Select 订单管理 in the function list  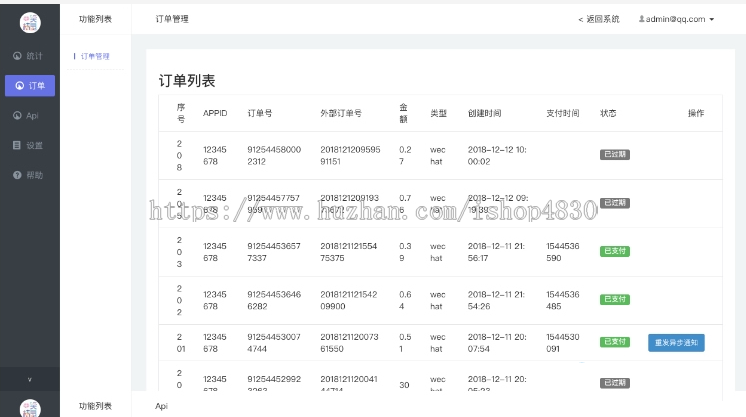95,56
